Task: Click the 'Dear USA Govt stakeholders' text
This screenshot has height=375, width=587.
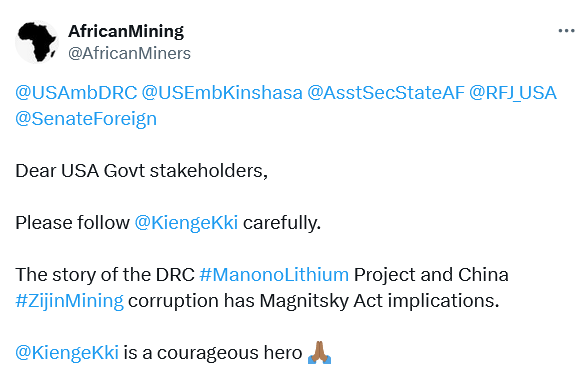Action: 142,171
